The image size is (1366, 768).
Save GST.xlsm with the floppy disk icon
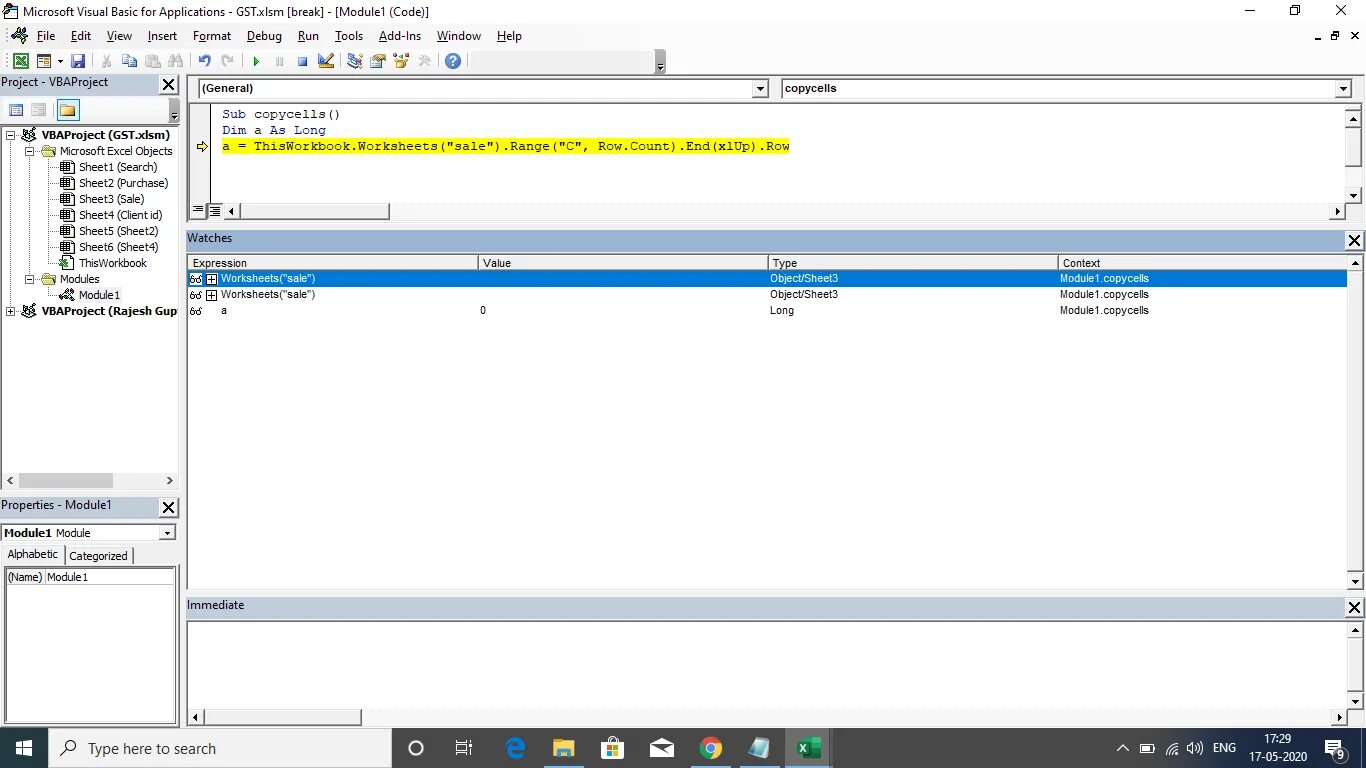click(78, 61)
